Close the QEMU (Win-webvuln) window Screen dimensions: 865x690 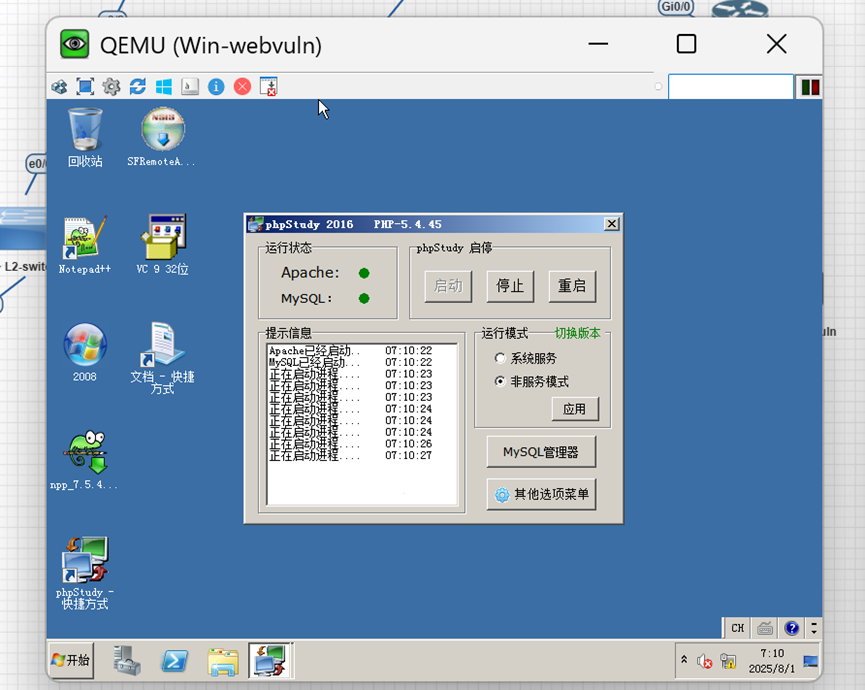[x=776, y=44]
